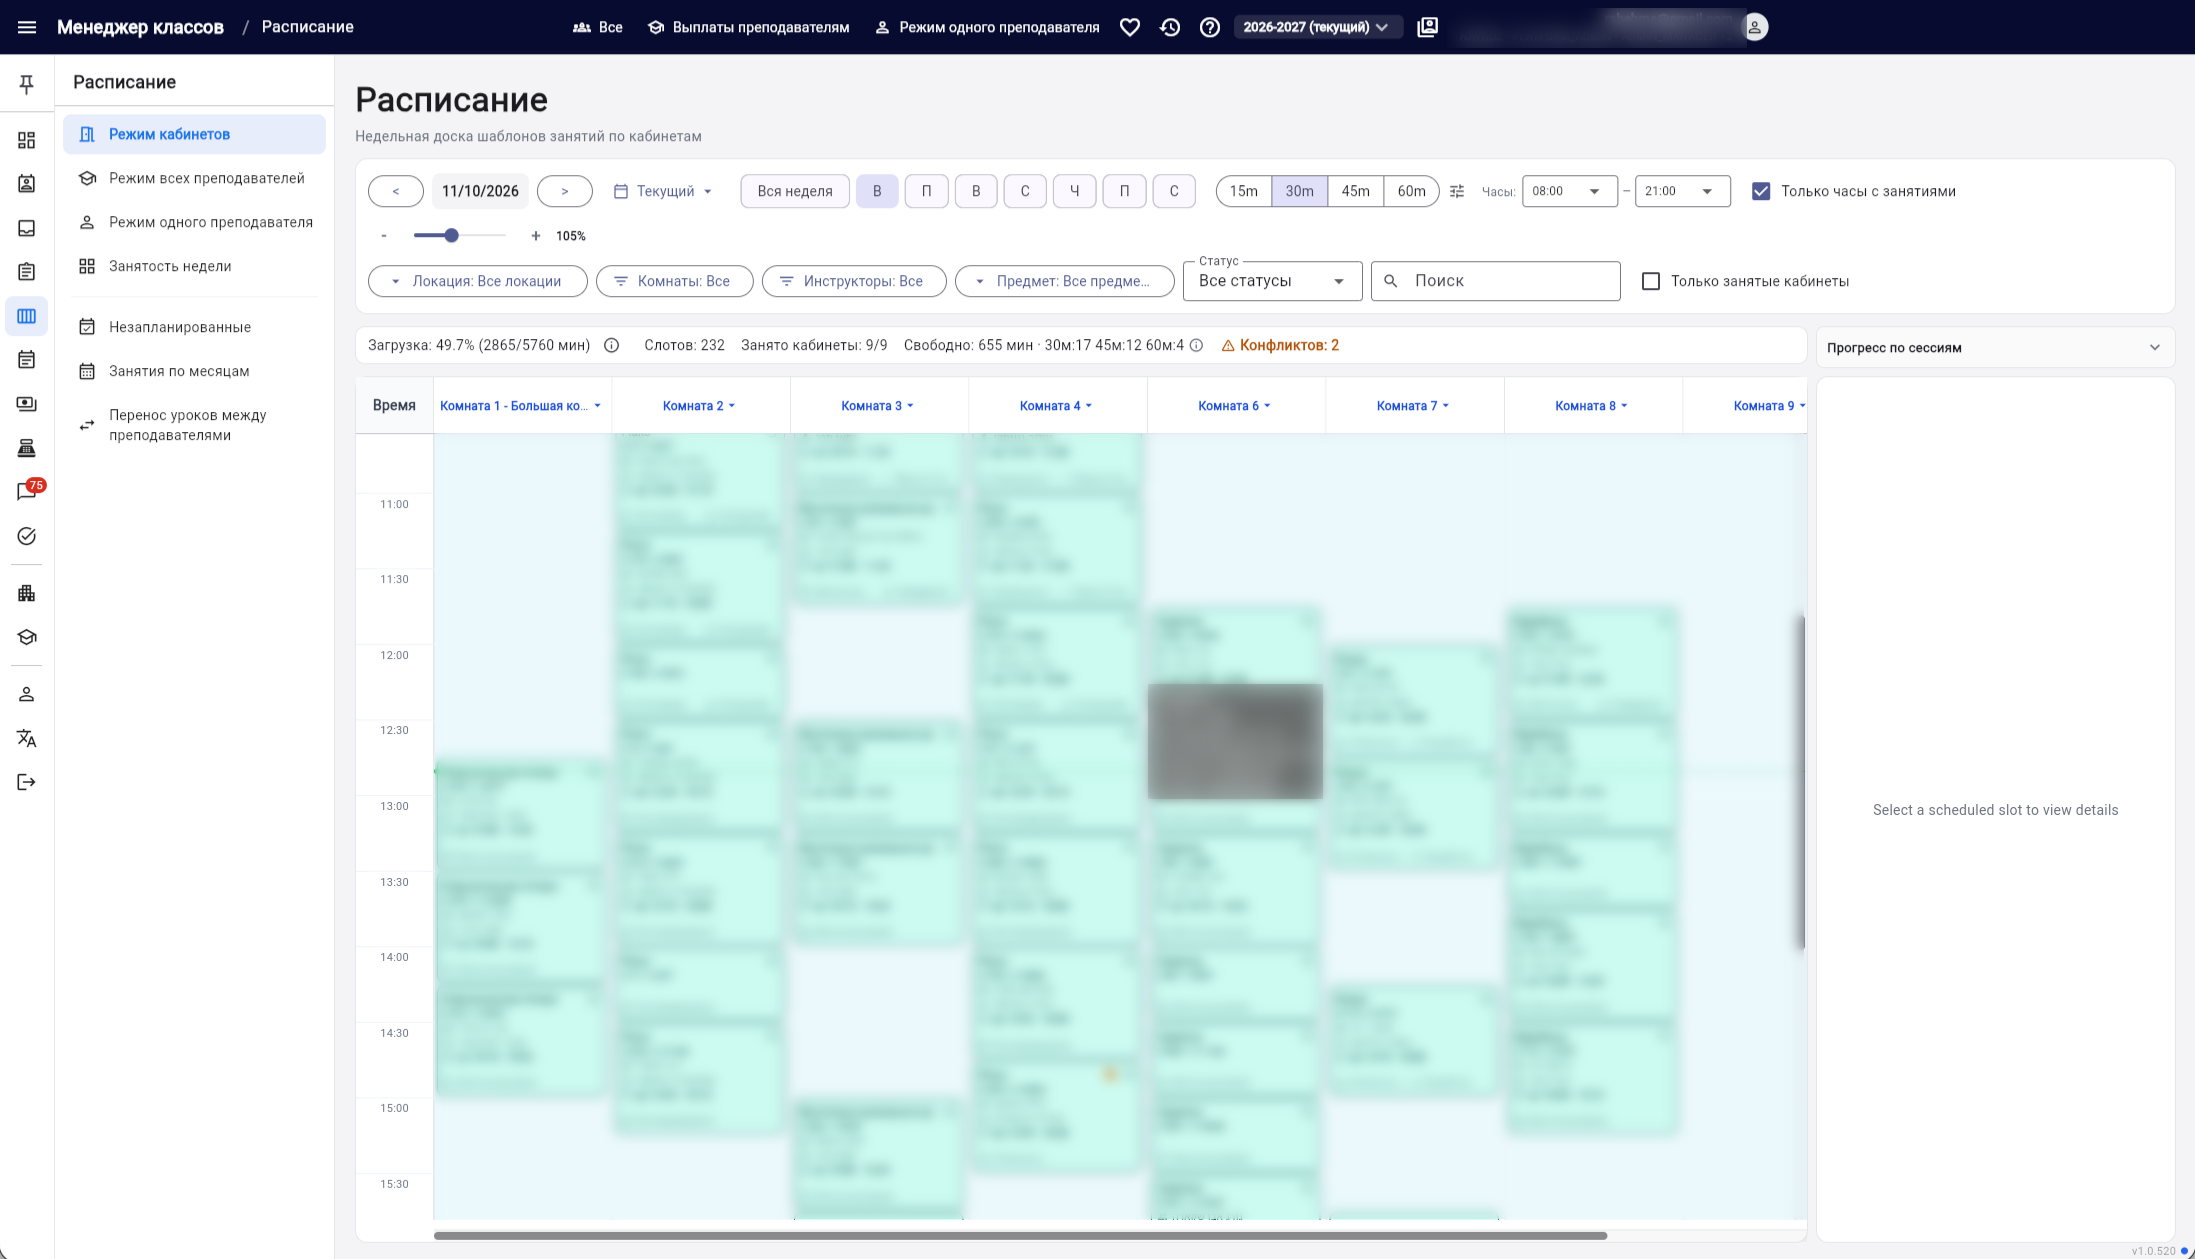
Task: Click zoom out minus icon
Action: click(384, 236)
